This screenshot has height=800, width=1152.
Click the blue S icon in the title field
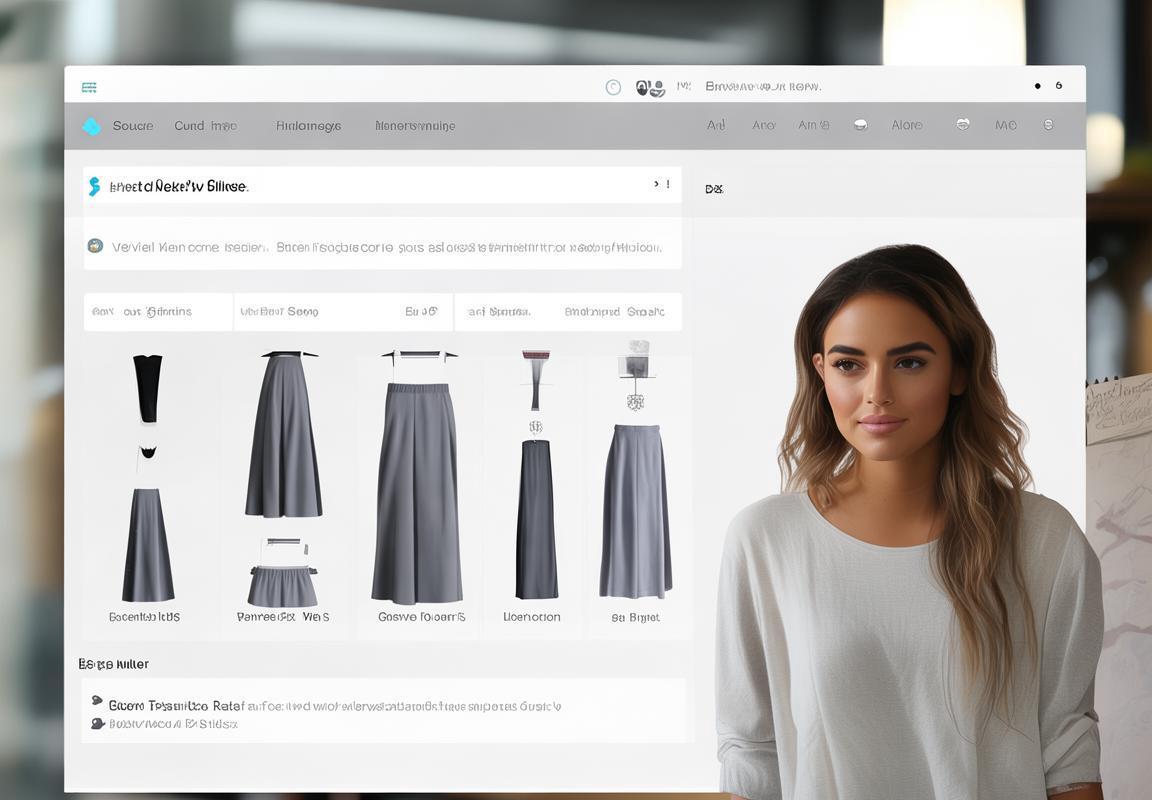[94, 187]
